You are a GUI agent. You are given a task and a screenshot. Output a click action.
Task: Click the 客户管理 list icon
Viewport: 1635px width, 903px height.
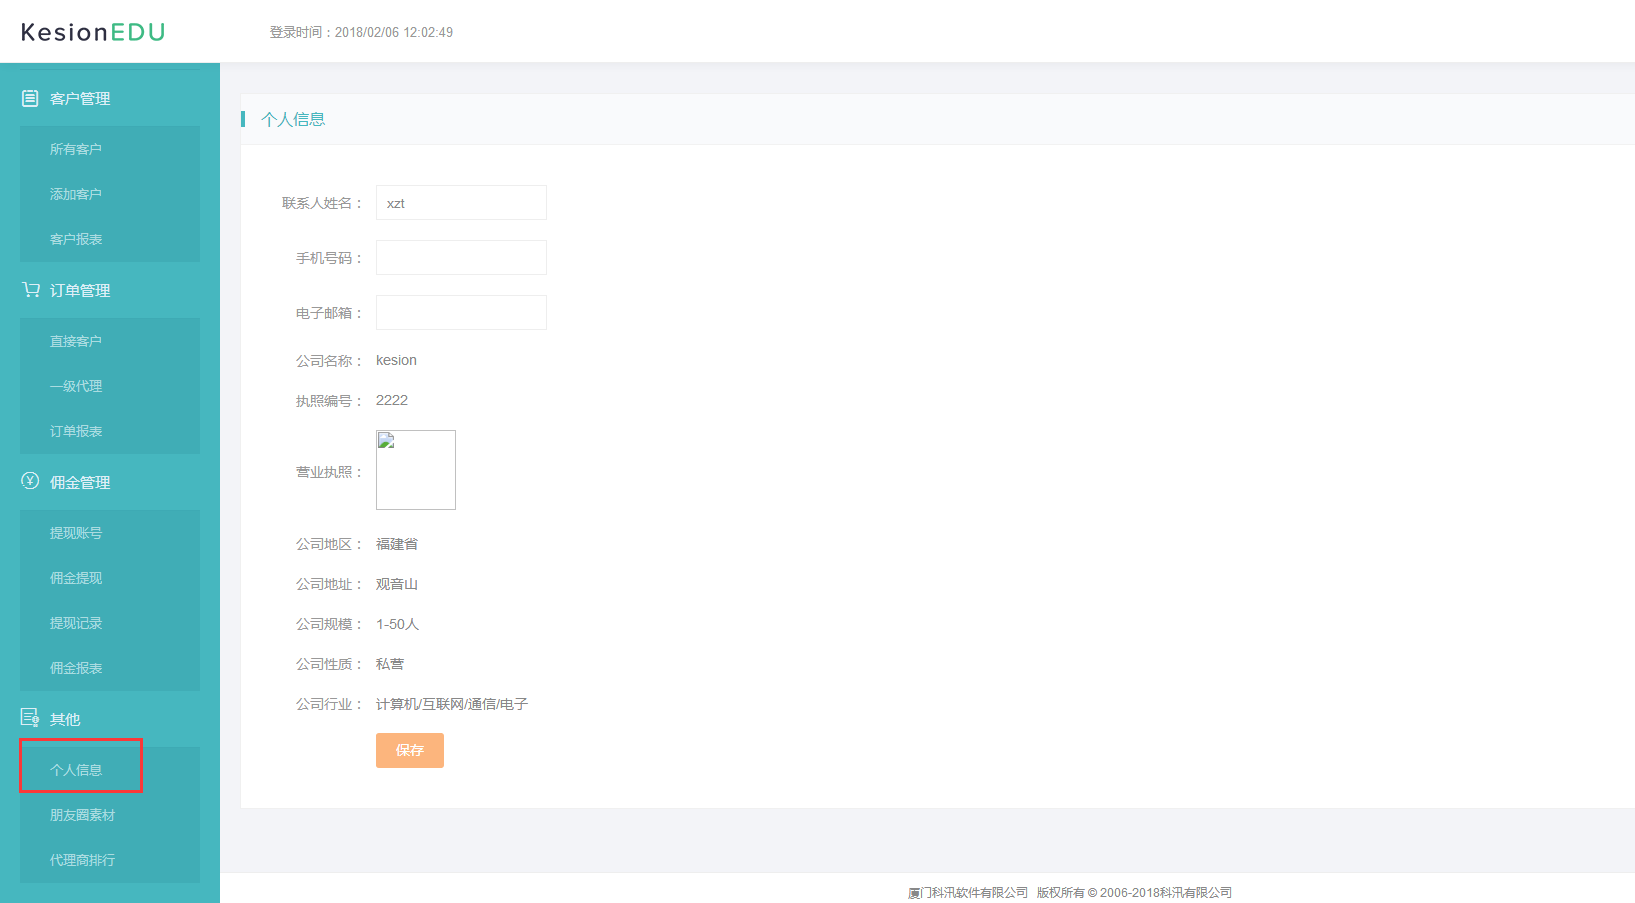30,98
